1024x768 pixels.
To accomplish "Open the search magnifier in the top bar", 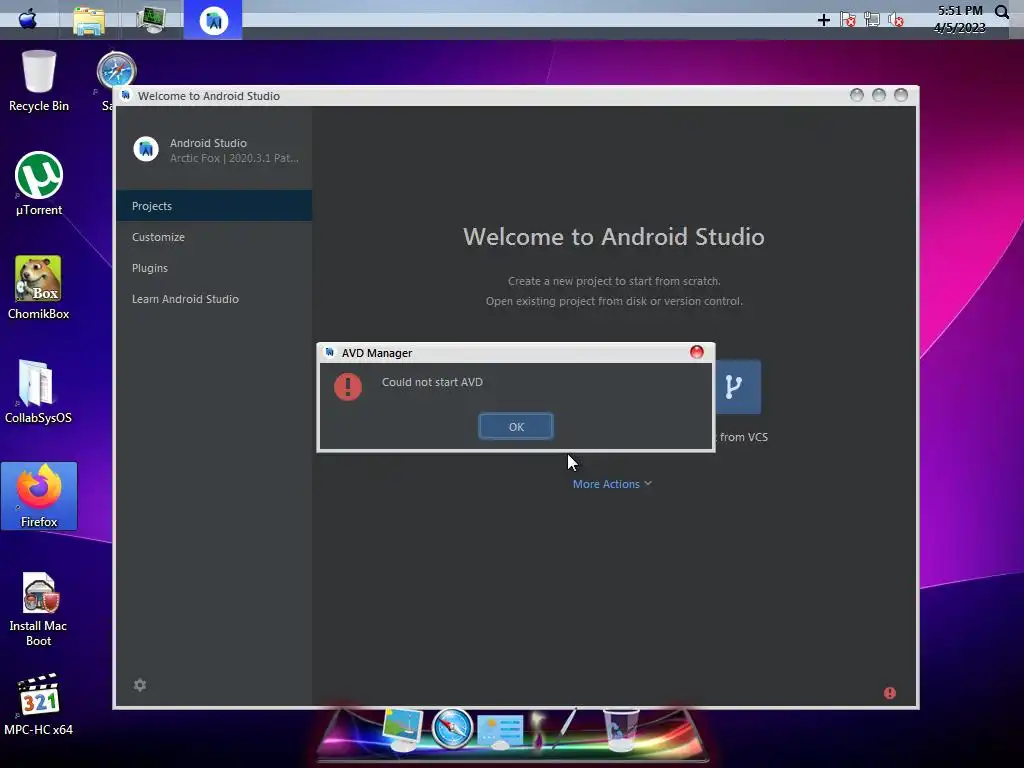I will click(1002, 12).
